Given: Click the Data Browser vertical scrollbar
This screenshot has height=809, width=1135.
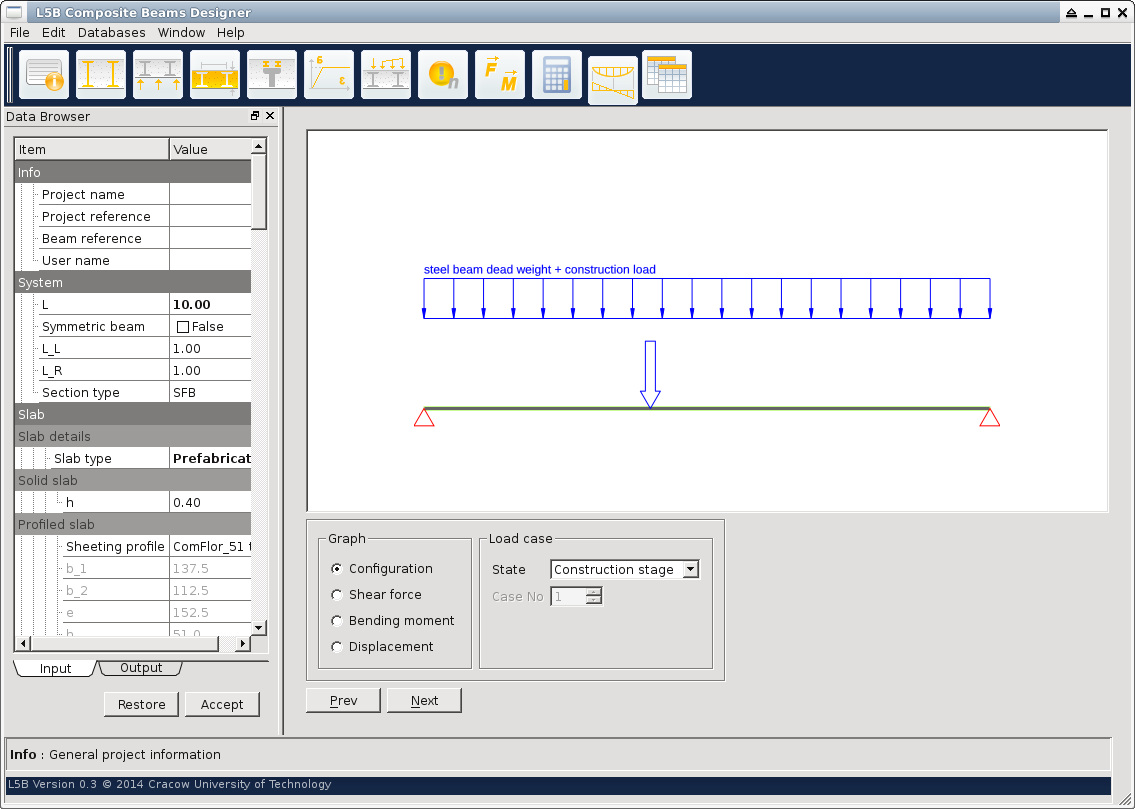Looking at the screenshot, I should click(259, 400).
